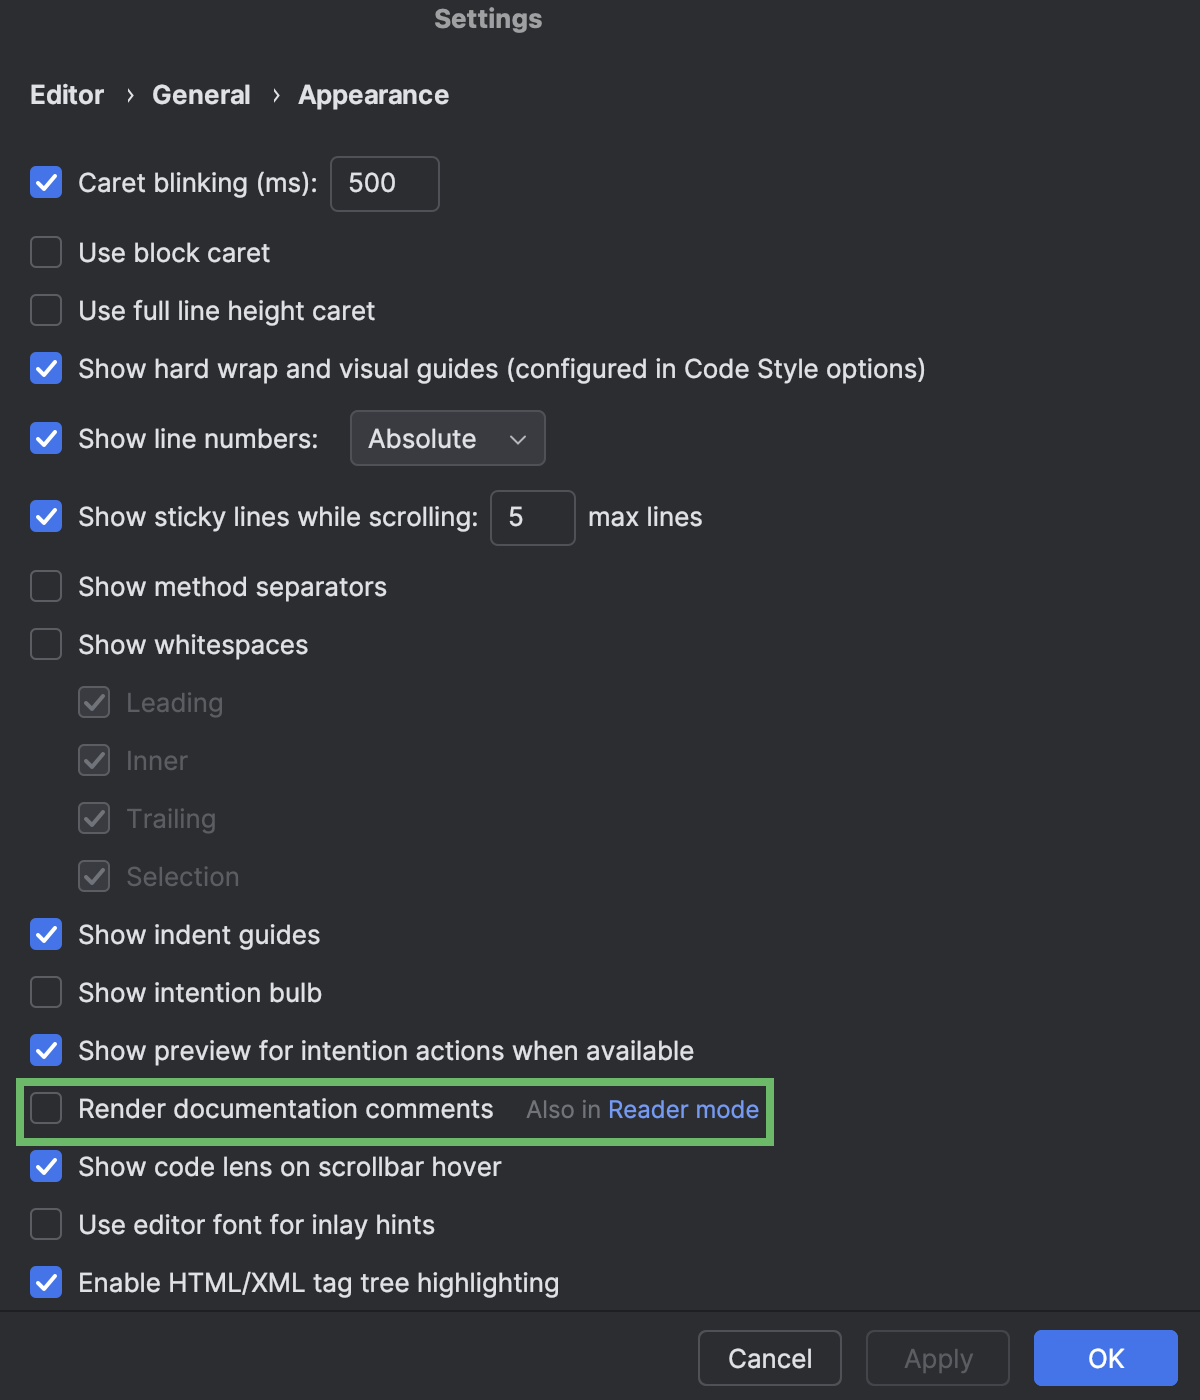Disable Show sticky lines while scrolling
This screenshot has height=1400, width=1200.
click(46, 516)
